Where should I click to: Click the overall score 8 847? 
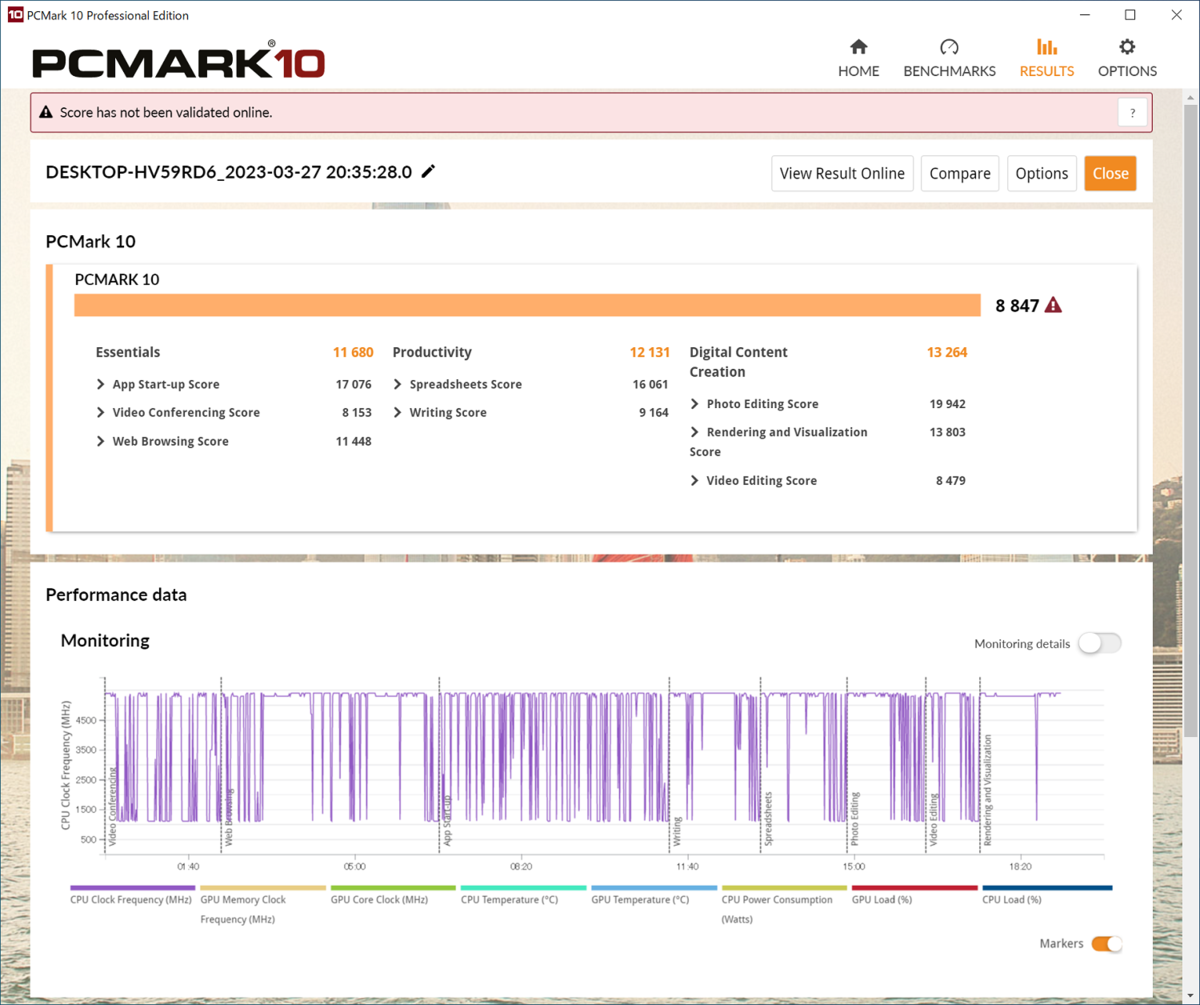pyautogui.click(x=1017, y=306)
